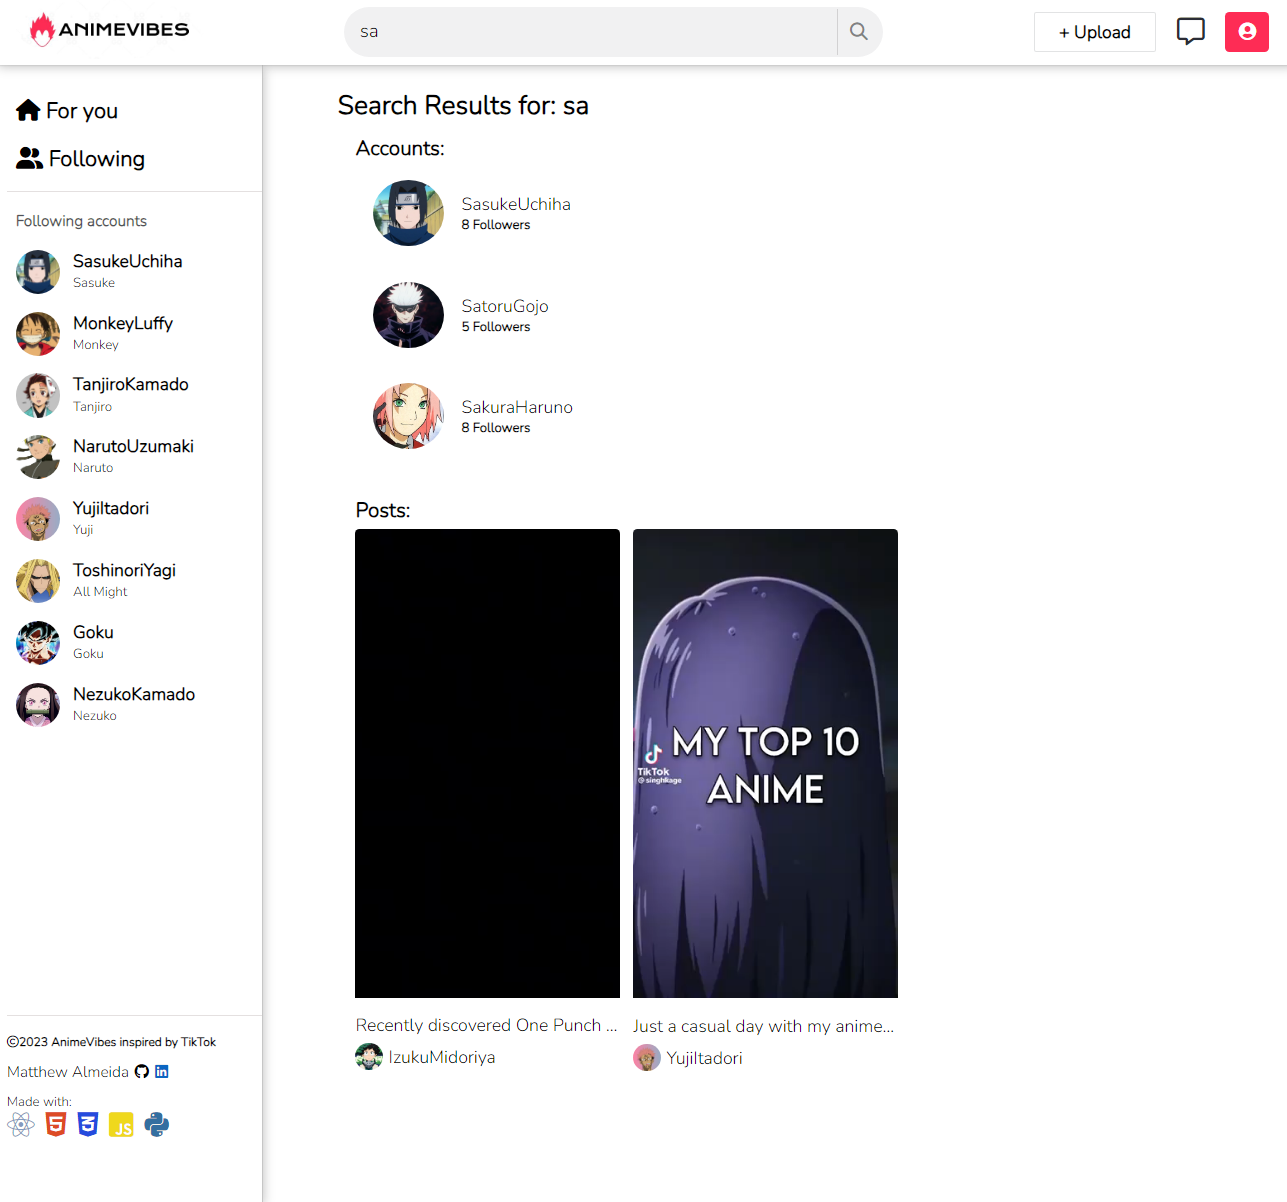Open the black One Punch post thumbnail
Viewport: 1287px width, 1202px height.
point(487,763)
